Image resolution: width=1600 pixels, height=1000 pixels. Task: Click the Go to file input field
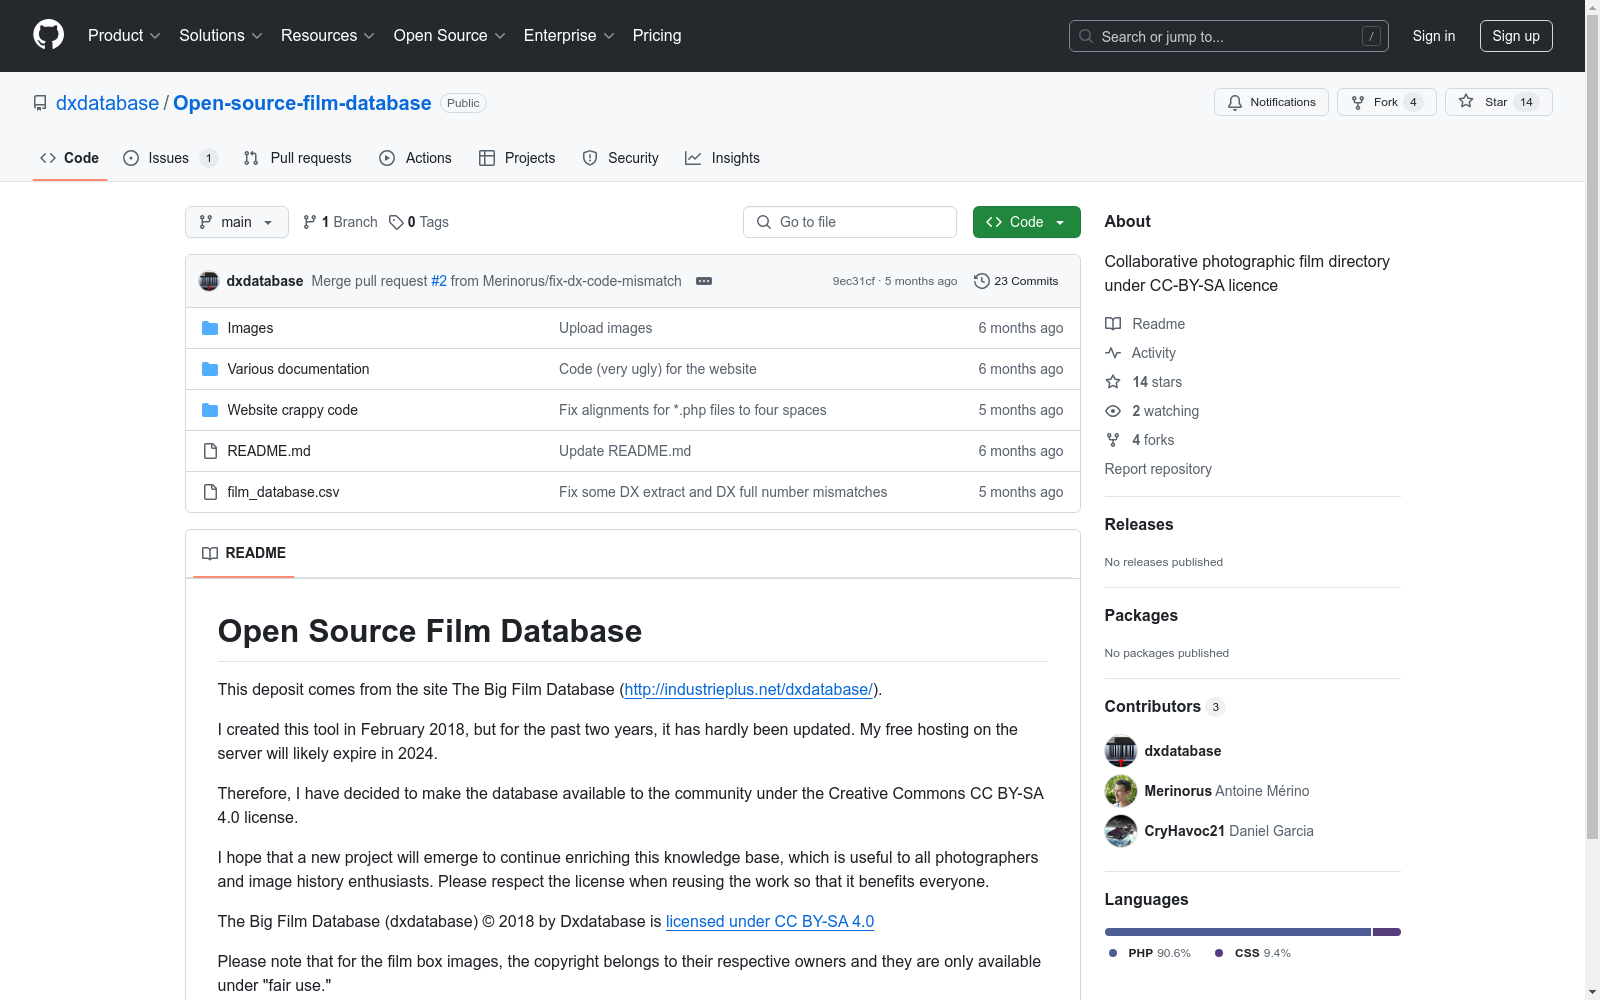(850, 222)
